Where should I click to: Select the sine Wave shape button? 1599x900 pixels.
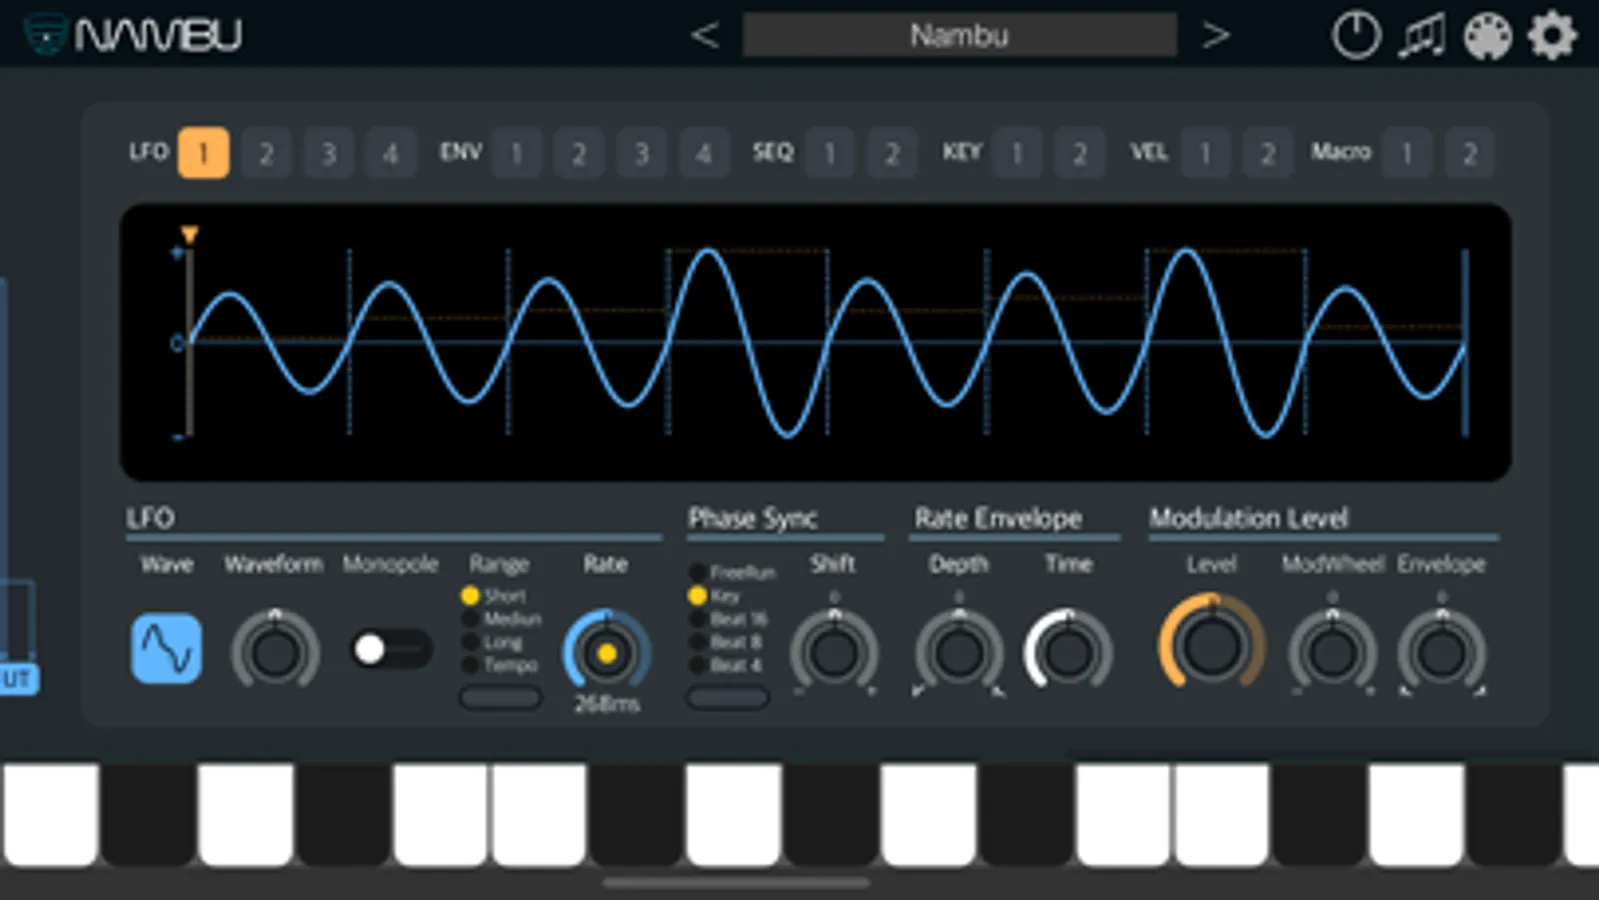166,649
